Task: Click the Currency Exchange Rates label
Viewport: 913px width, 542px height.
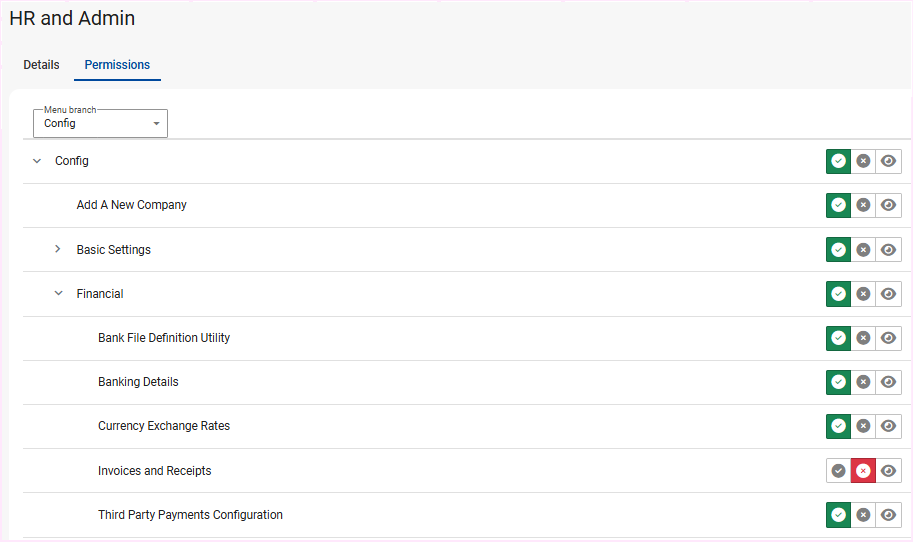Action: (x=164, y=426)
